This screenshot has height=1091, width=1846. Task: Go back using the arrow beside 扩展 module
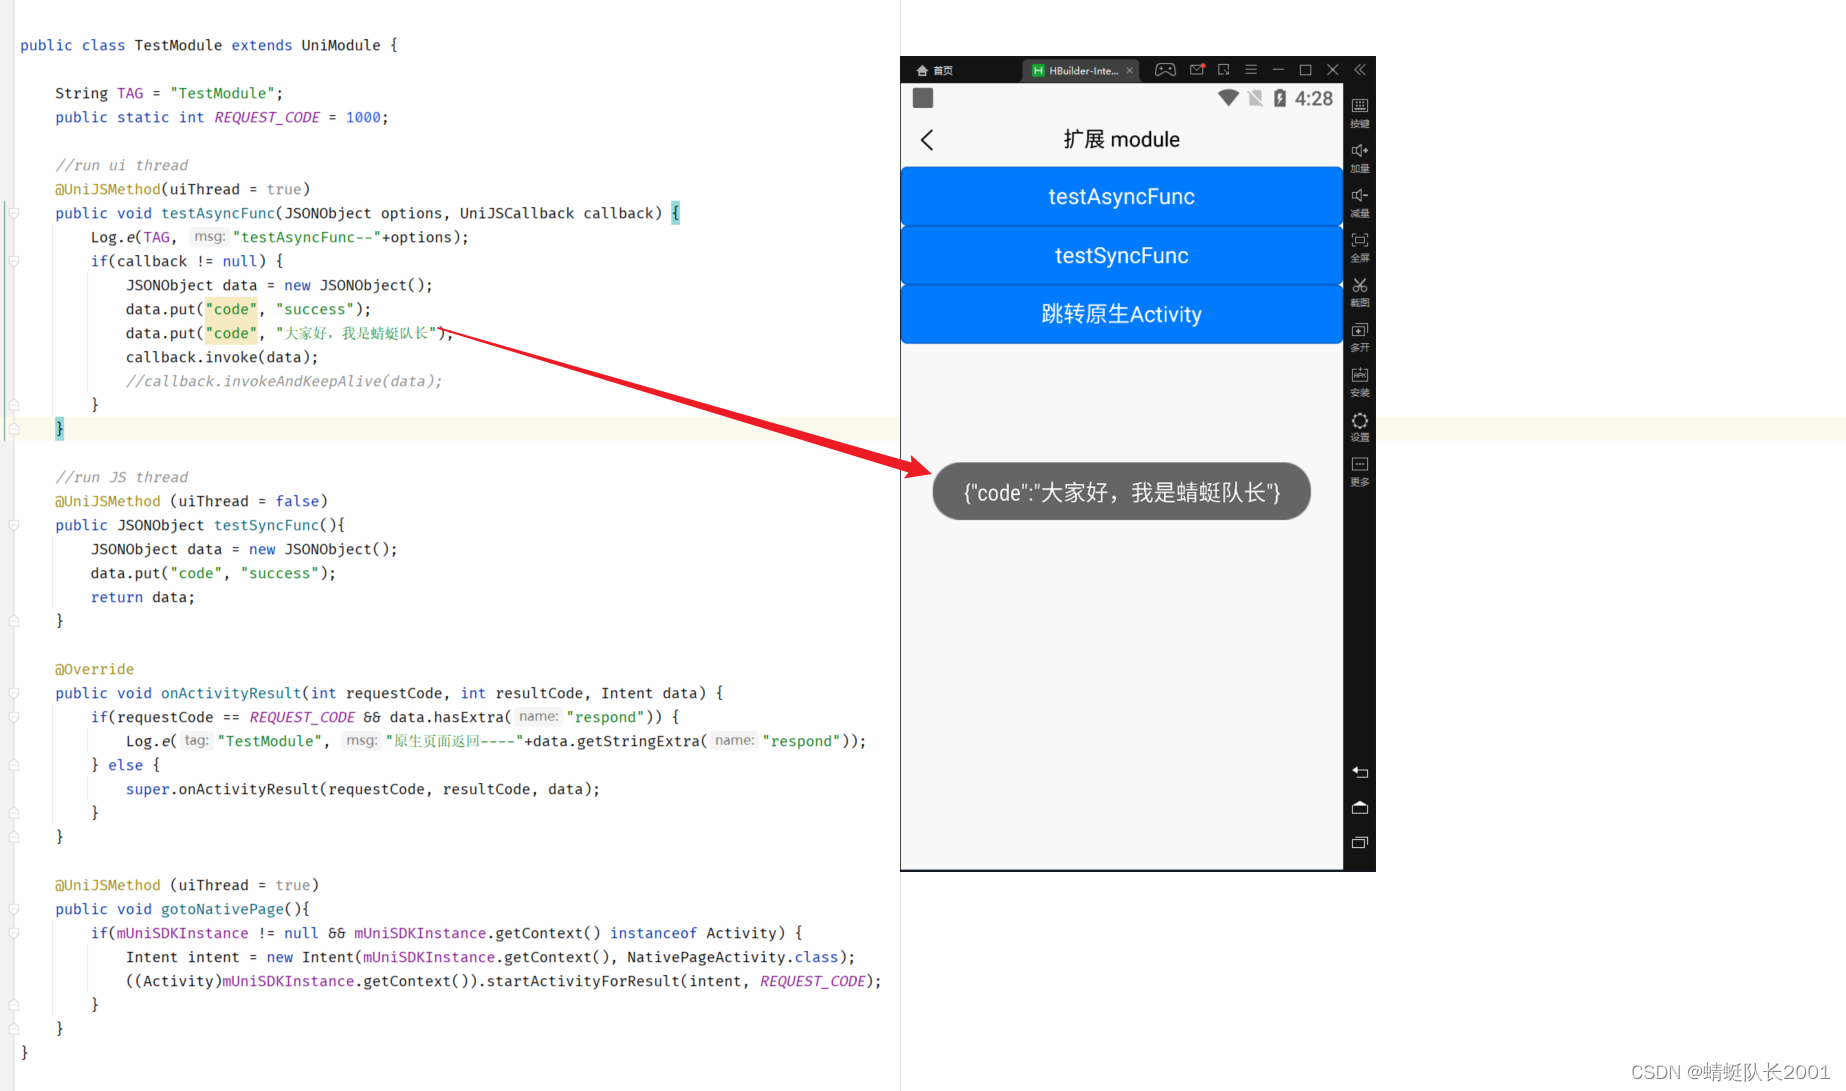927,140
